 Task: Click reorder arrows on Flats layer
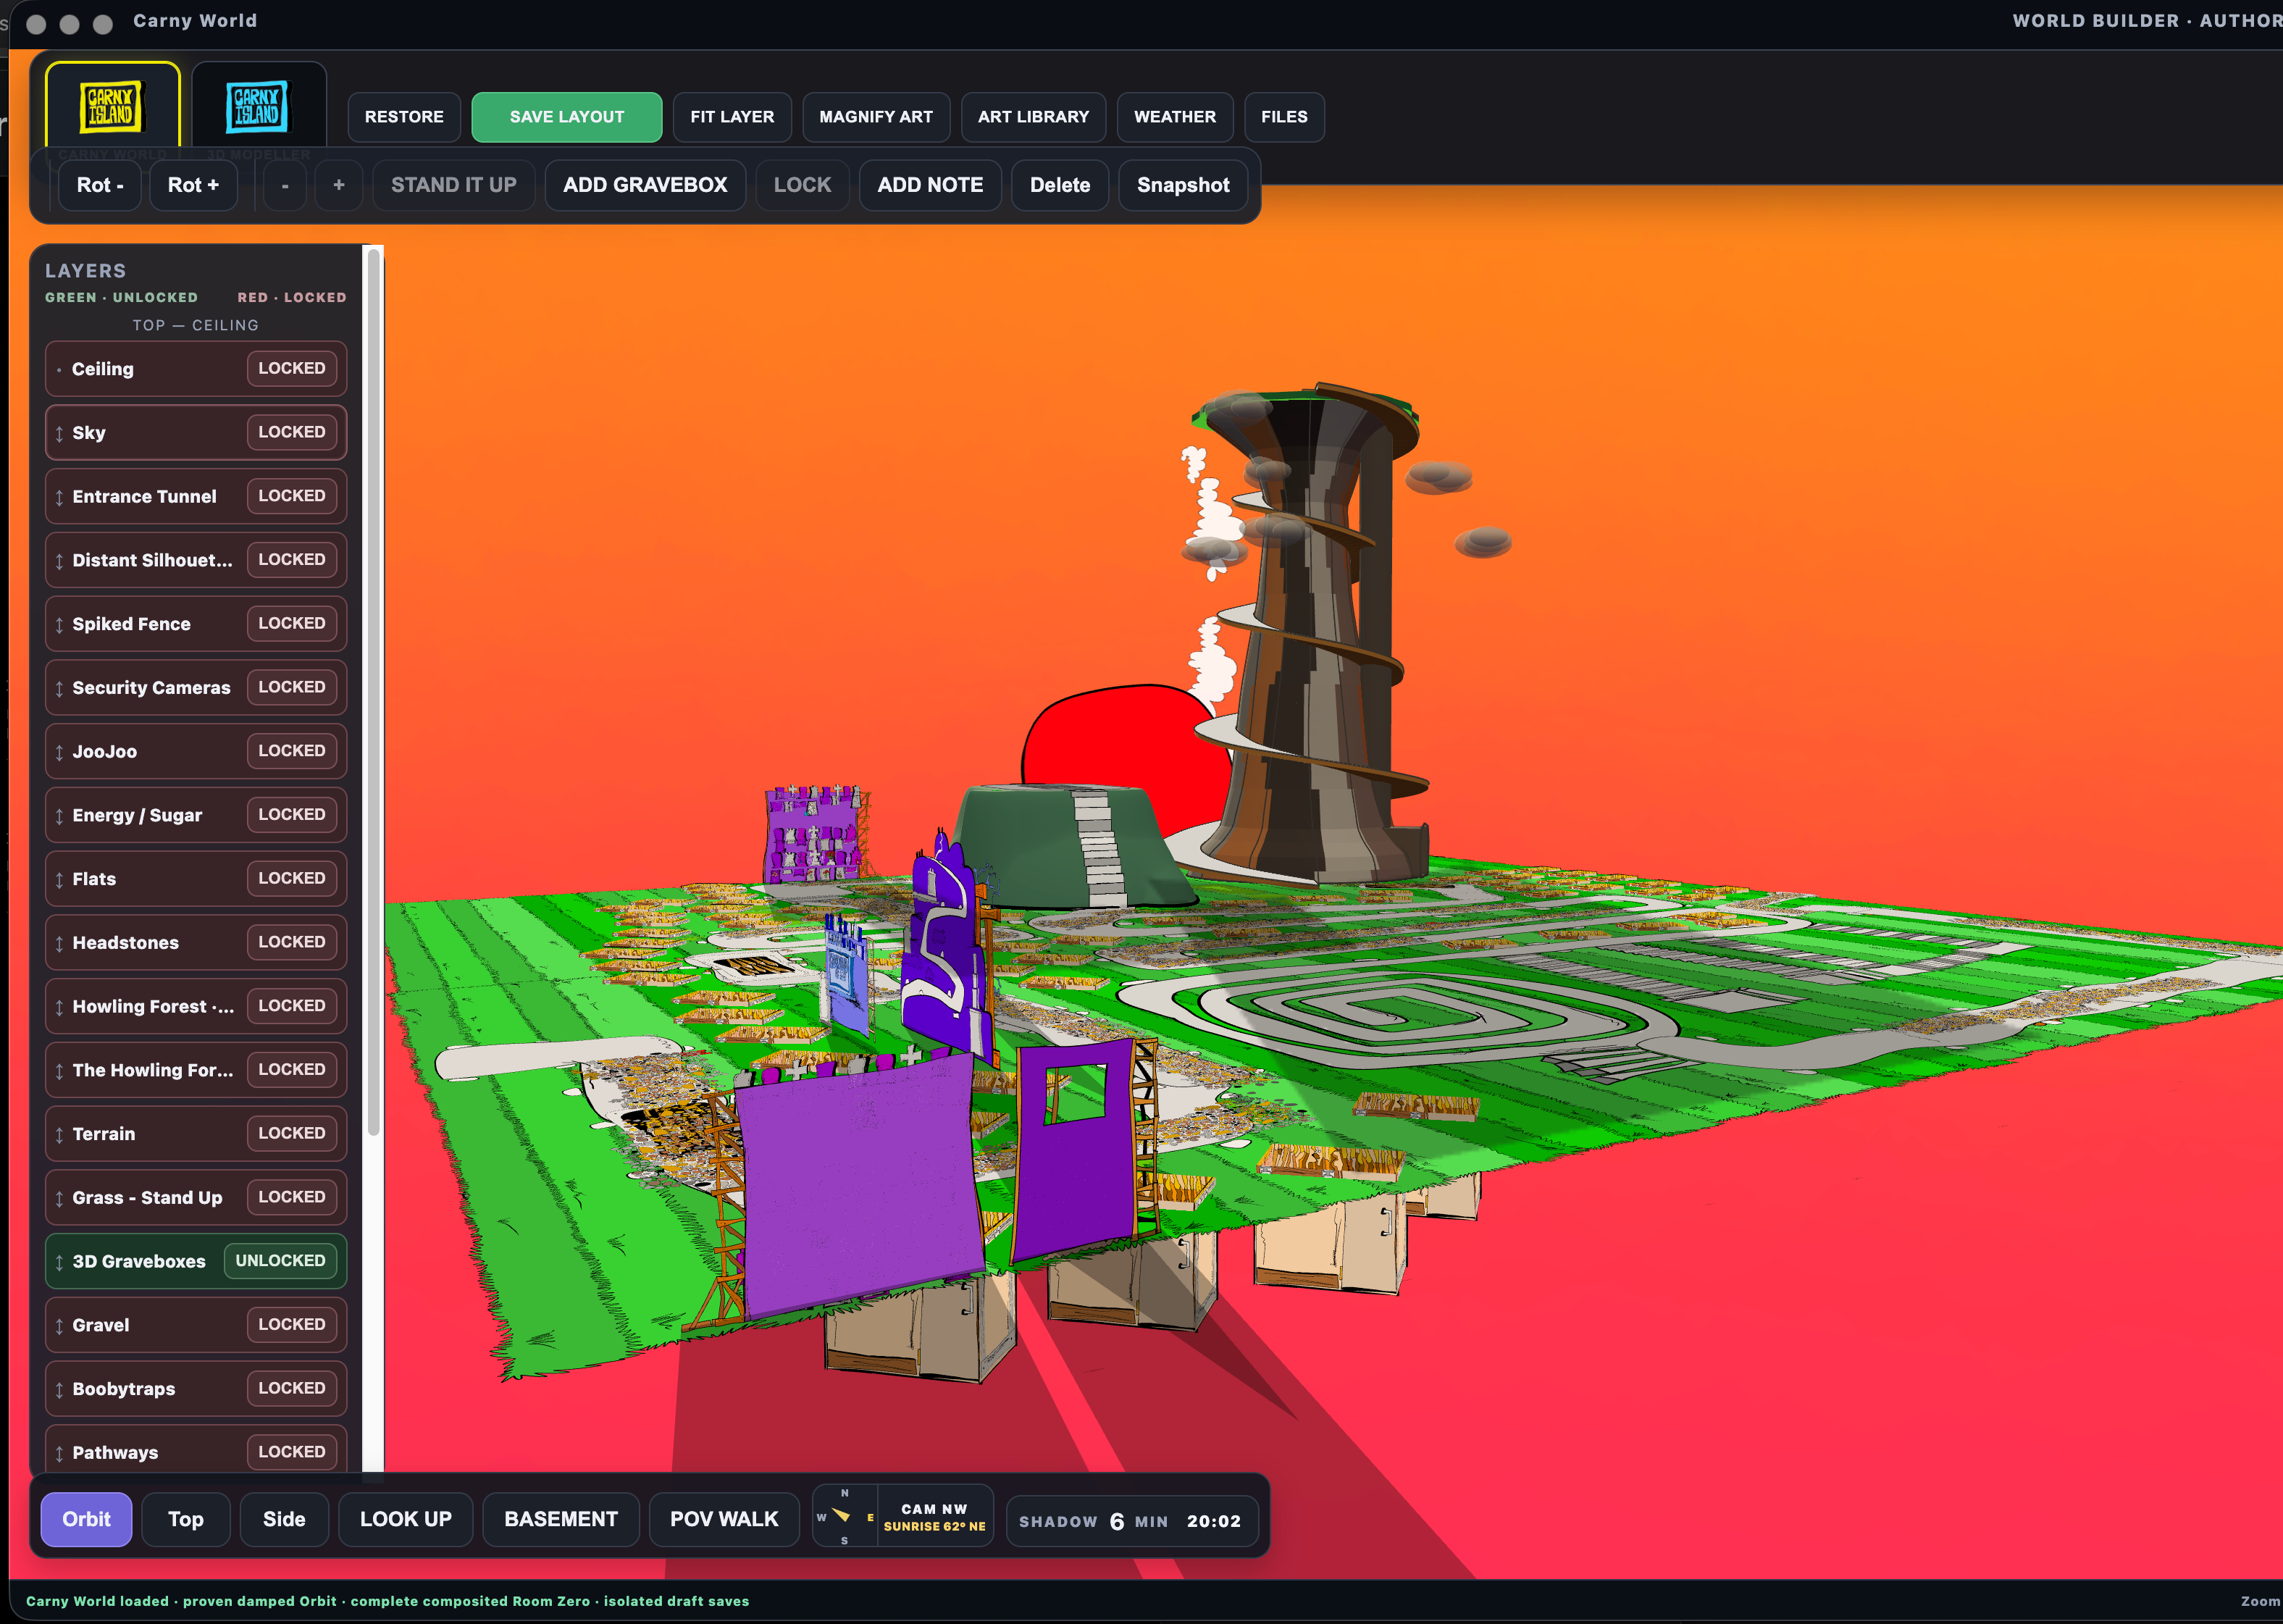pyautogui.click(x=59, y=879)
